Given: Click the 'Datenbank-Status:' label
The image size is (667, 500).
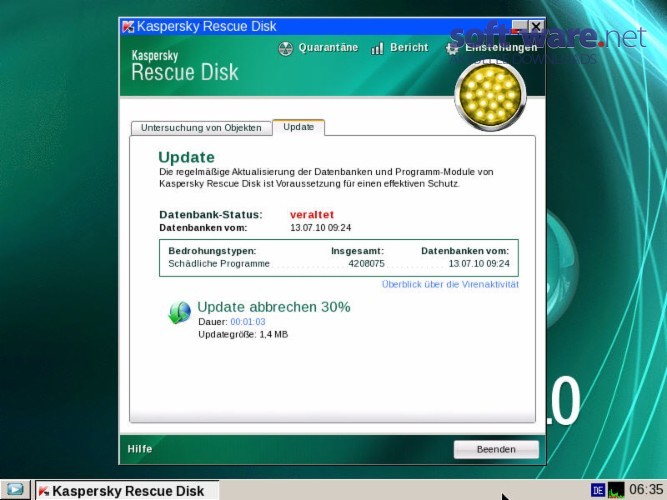Looking at the screenshot, I should (211, 214).
